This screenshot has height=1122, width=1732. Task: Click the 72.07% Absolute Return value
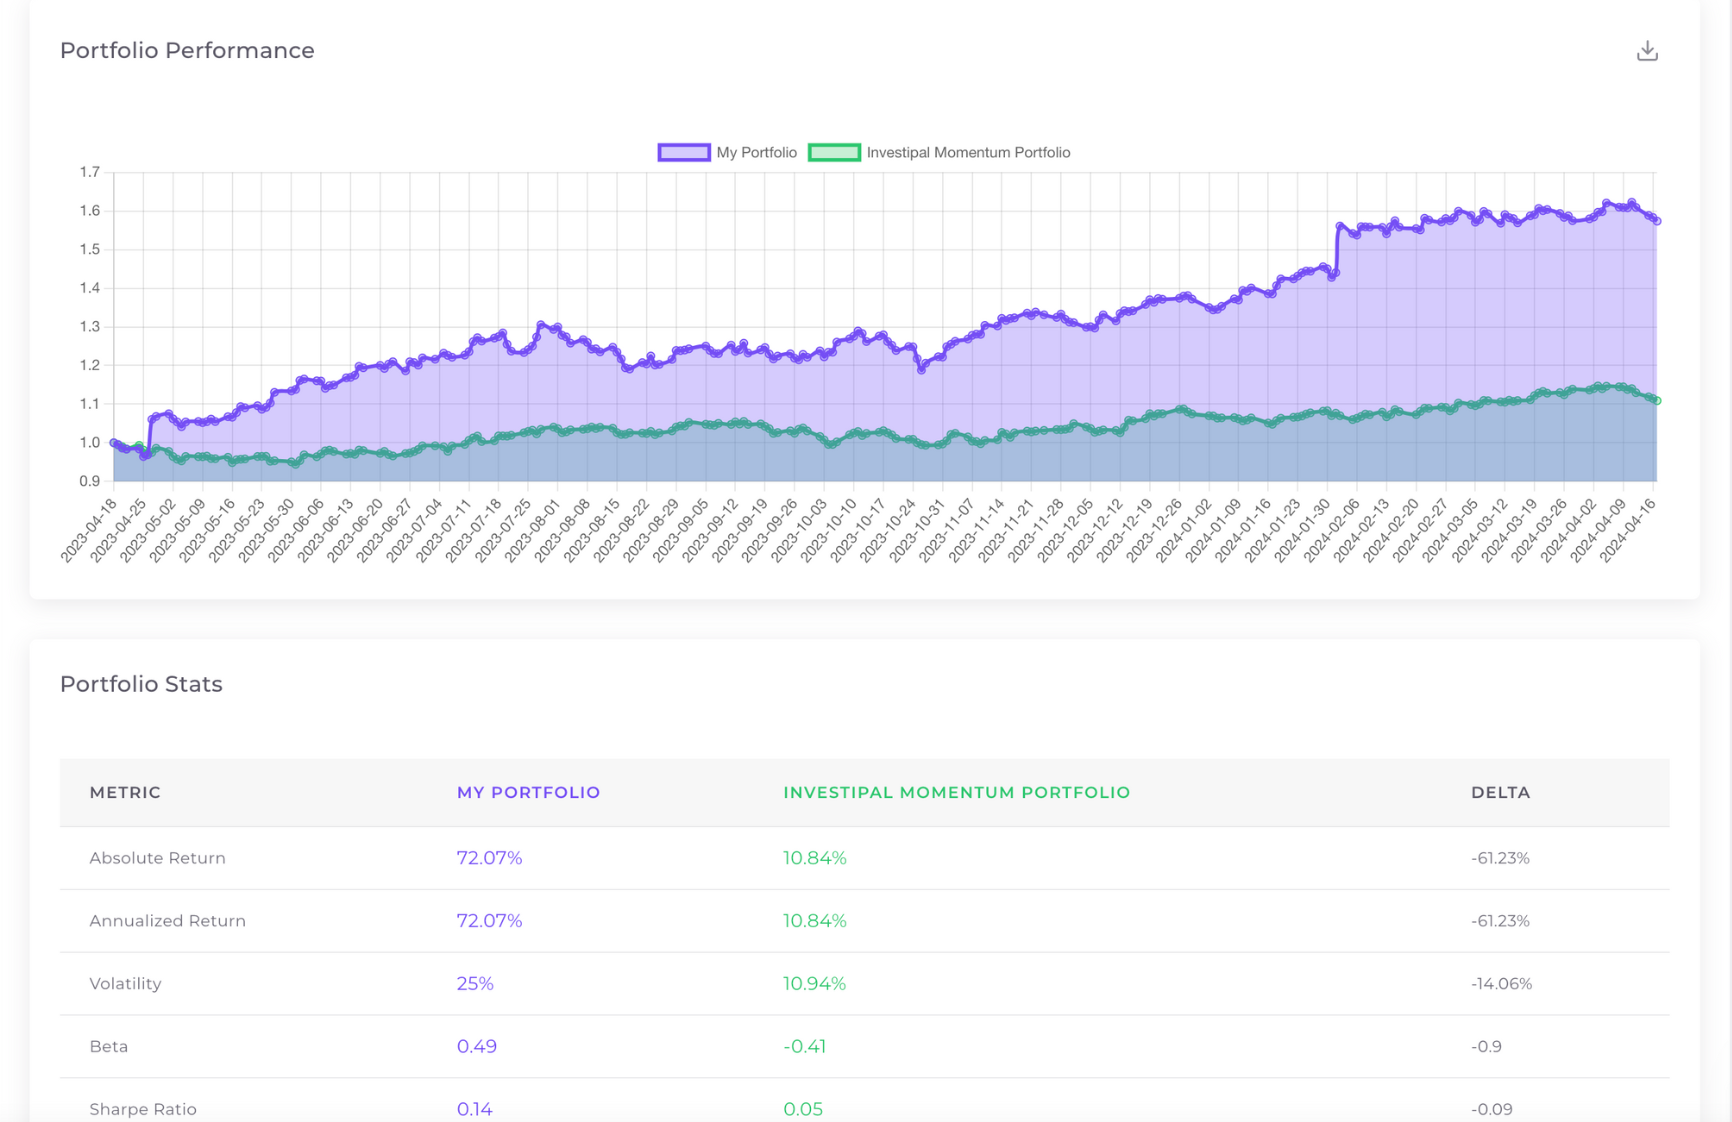click(x=489, y=857)
